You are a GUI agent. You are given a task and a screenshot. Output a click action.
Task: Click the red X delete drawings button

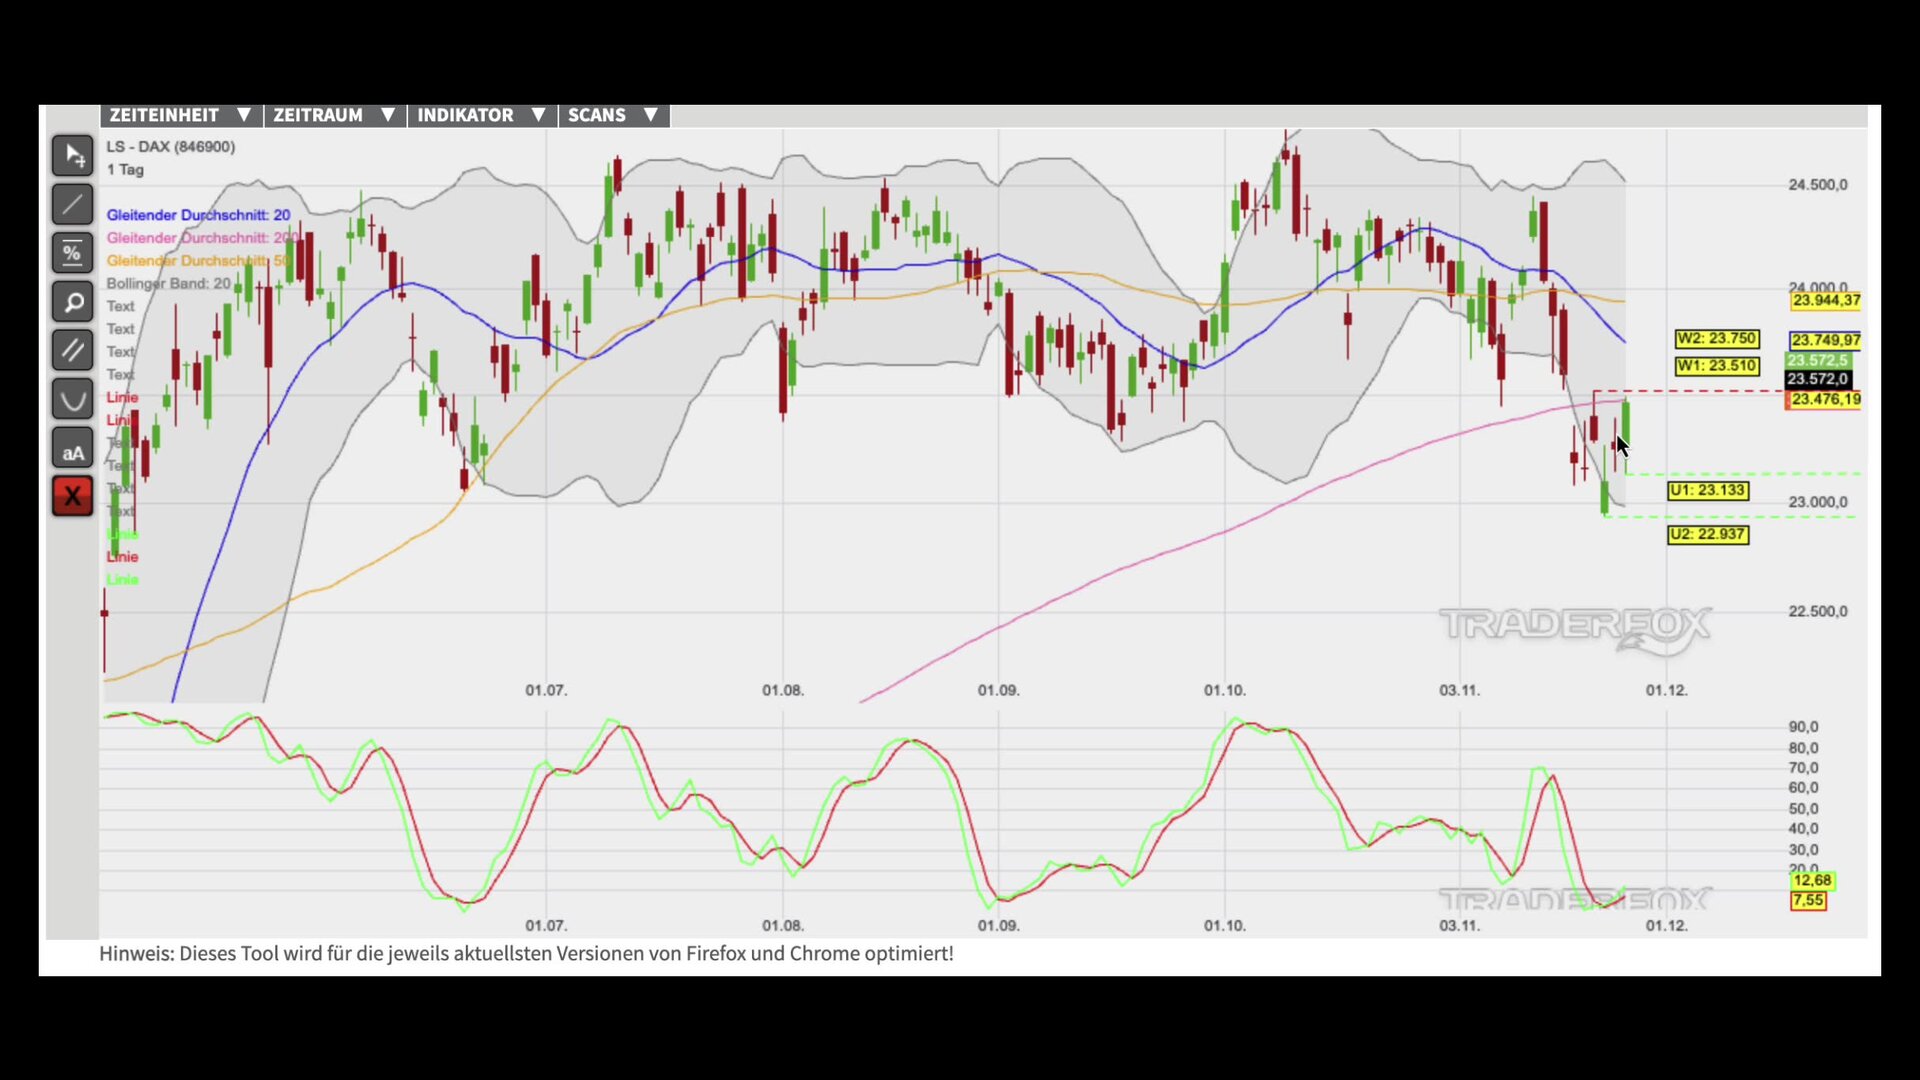[x=73, y=497]
